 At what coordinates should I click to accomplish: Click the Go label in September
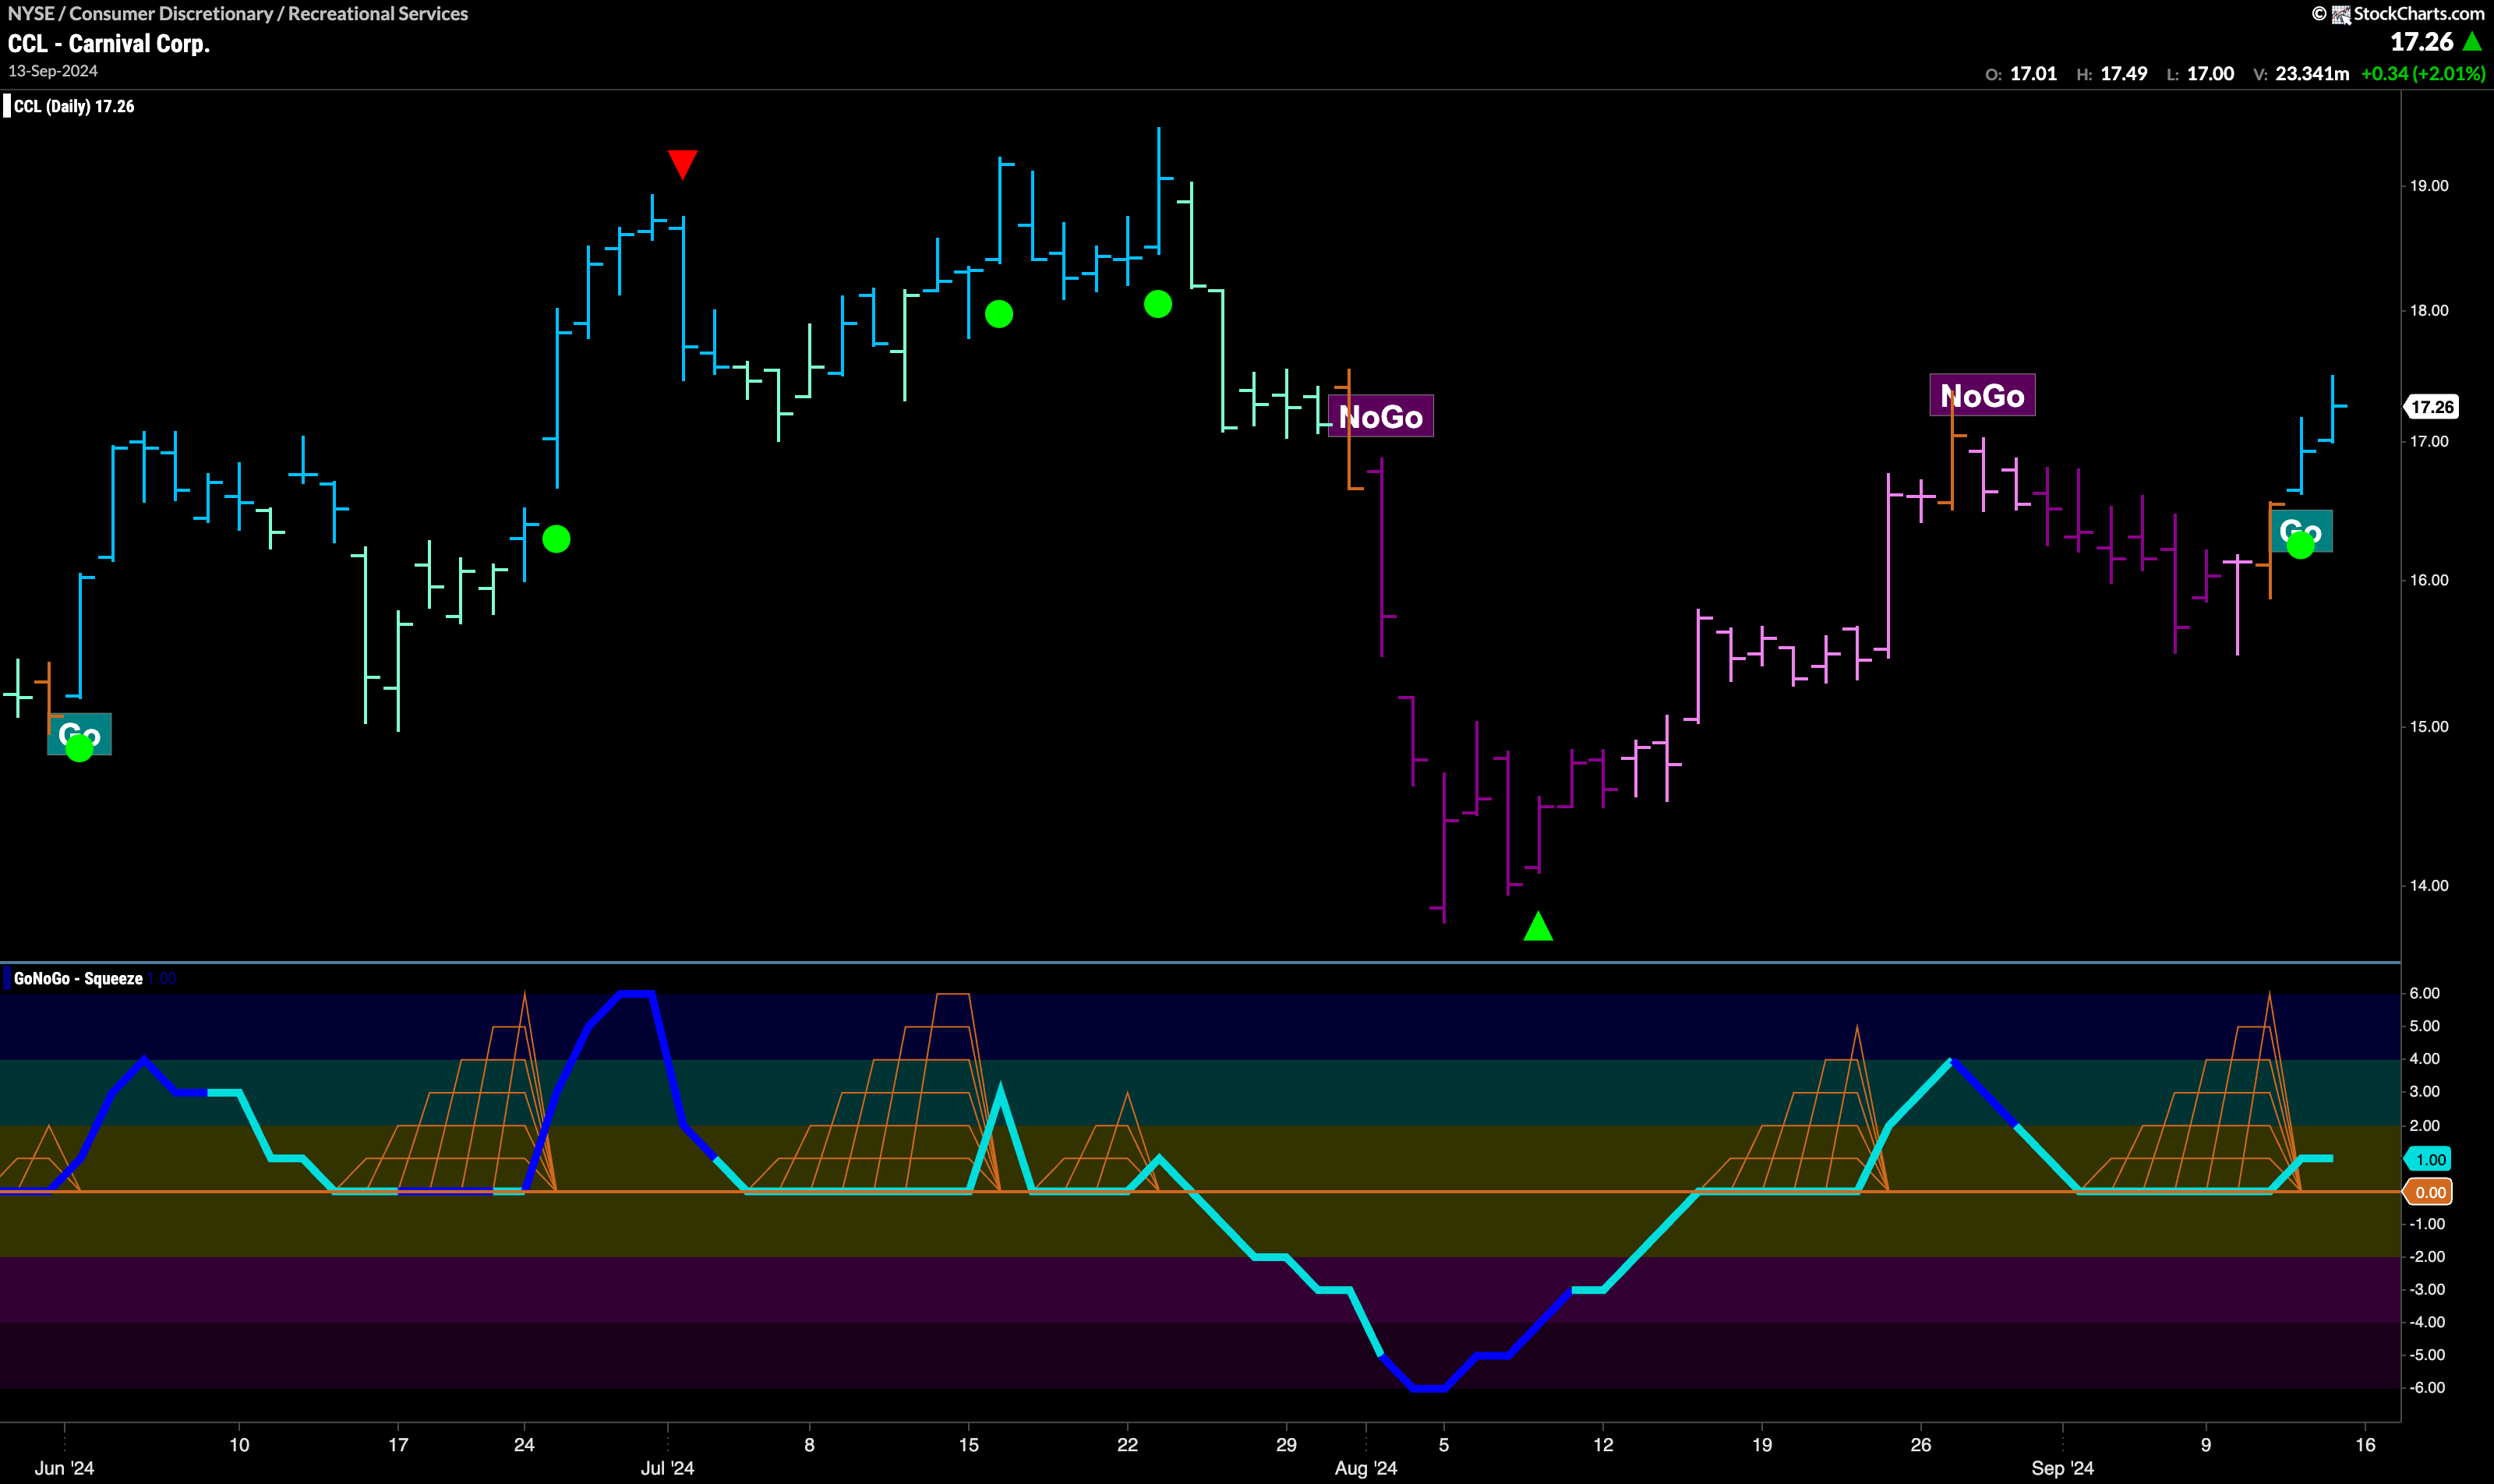pos(2301,531)
